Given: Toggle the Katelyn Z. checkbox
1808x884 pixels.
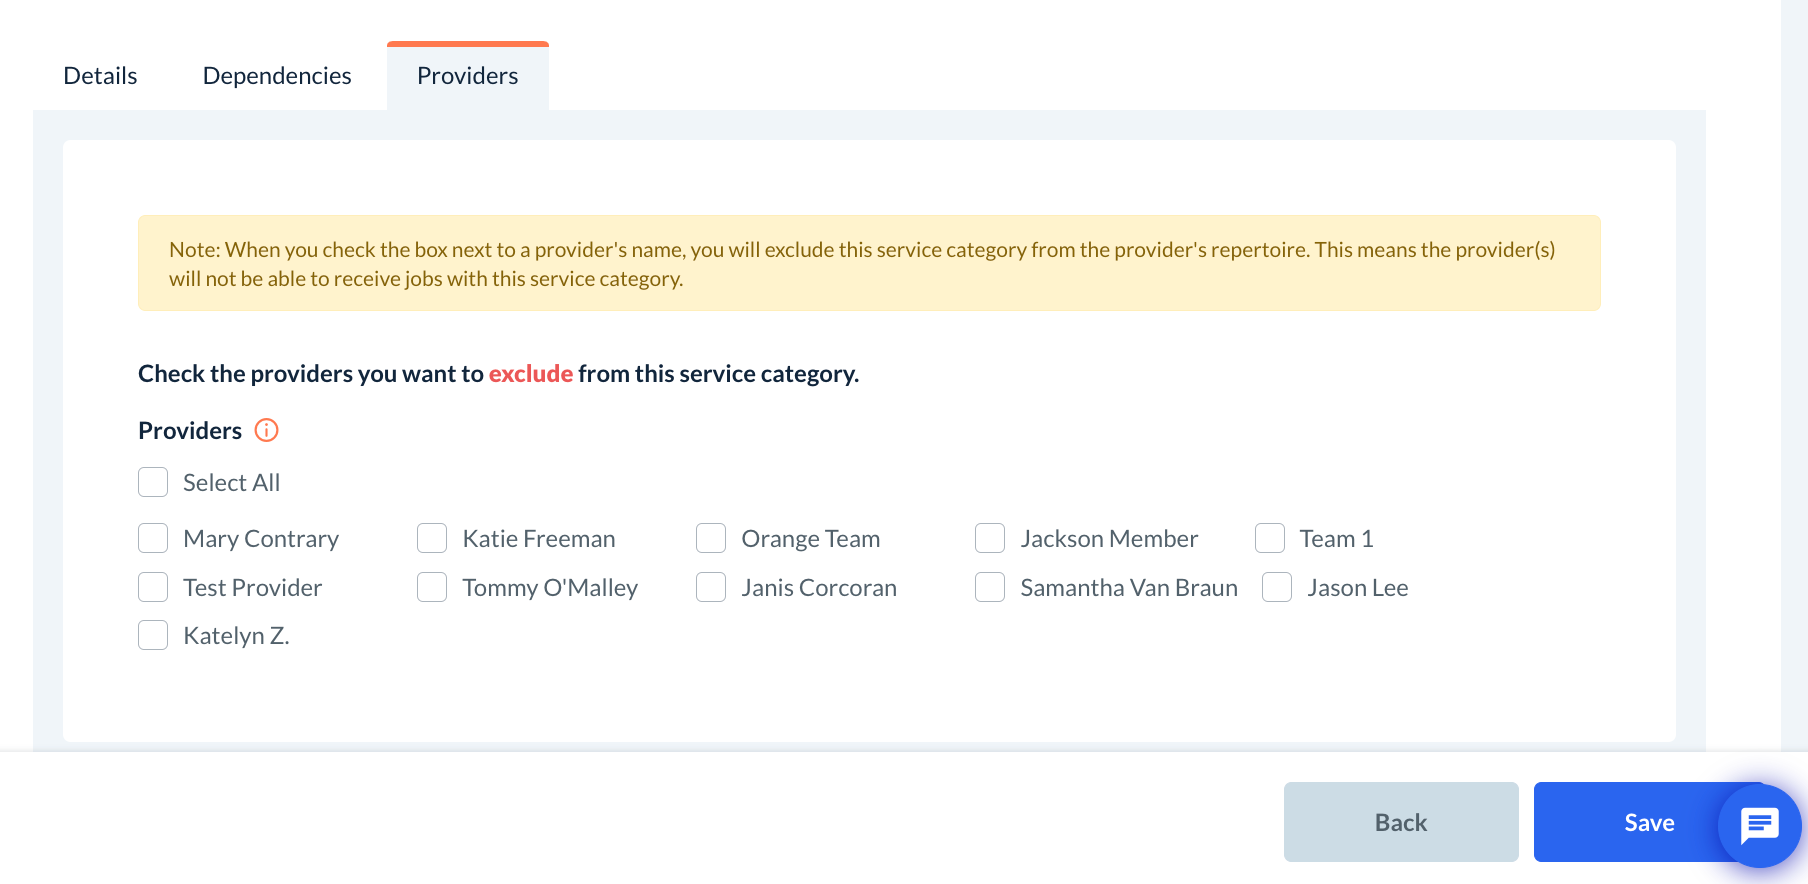Looking at the screenshot, I should [x=153, y=635].
